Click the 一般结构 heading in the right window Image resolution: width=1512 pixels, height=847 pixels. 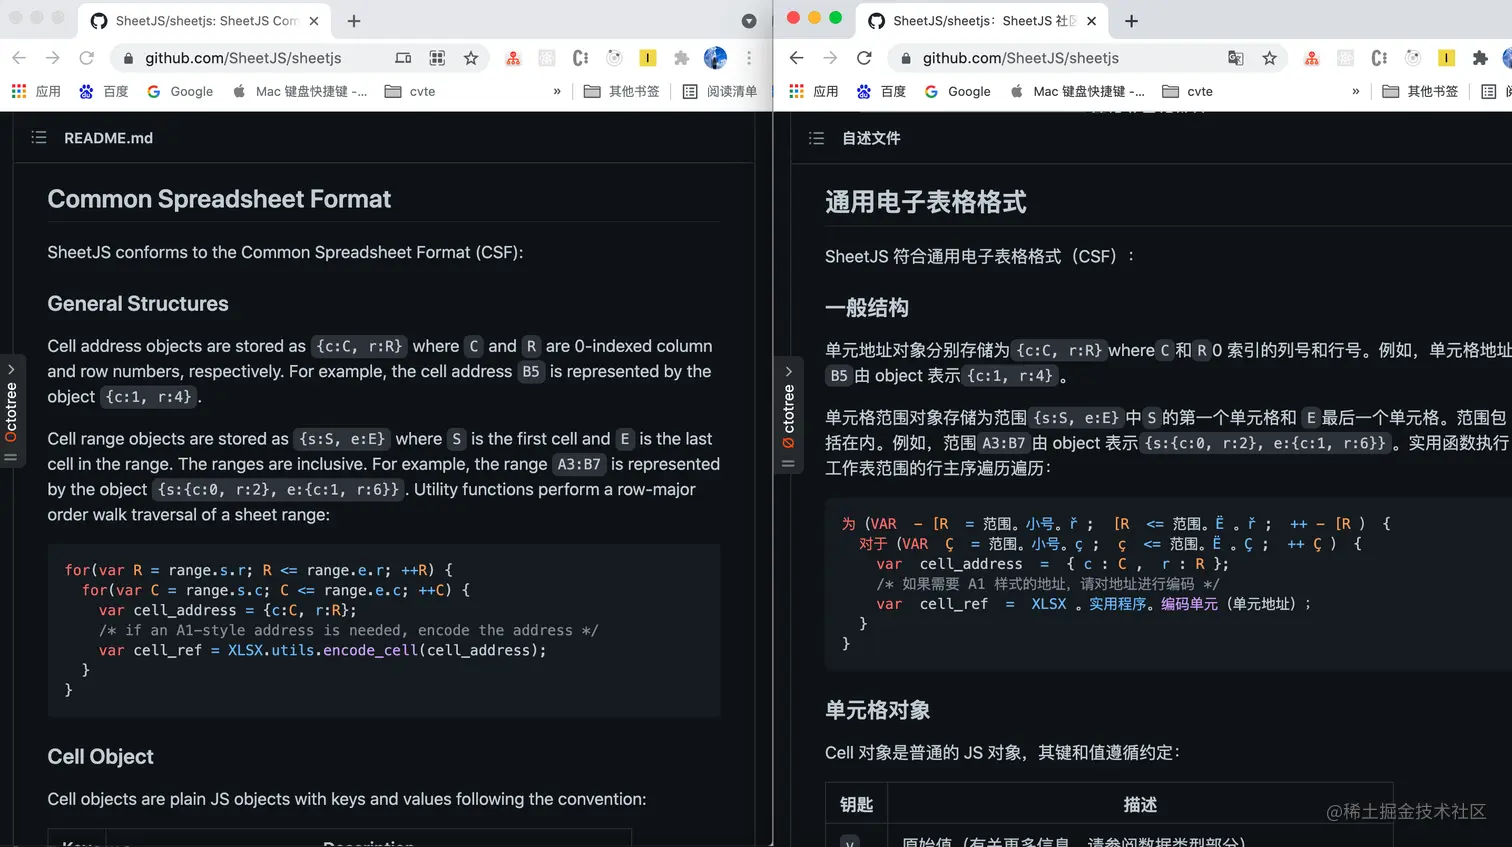pyautogui.click(x=867, y=308)
